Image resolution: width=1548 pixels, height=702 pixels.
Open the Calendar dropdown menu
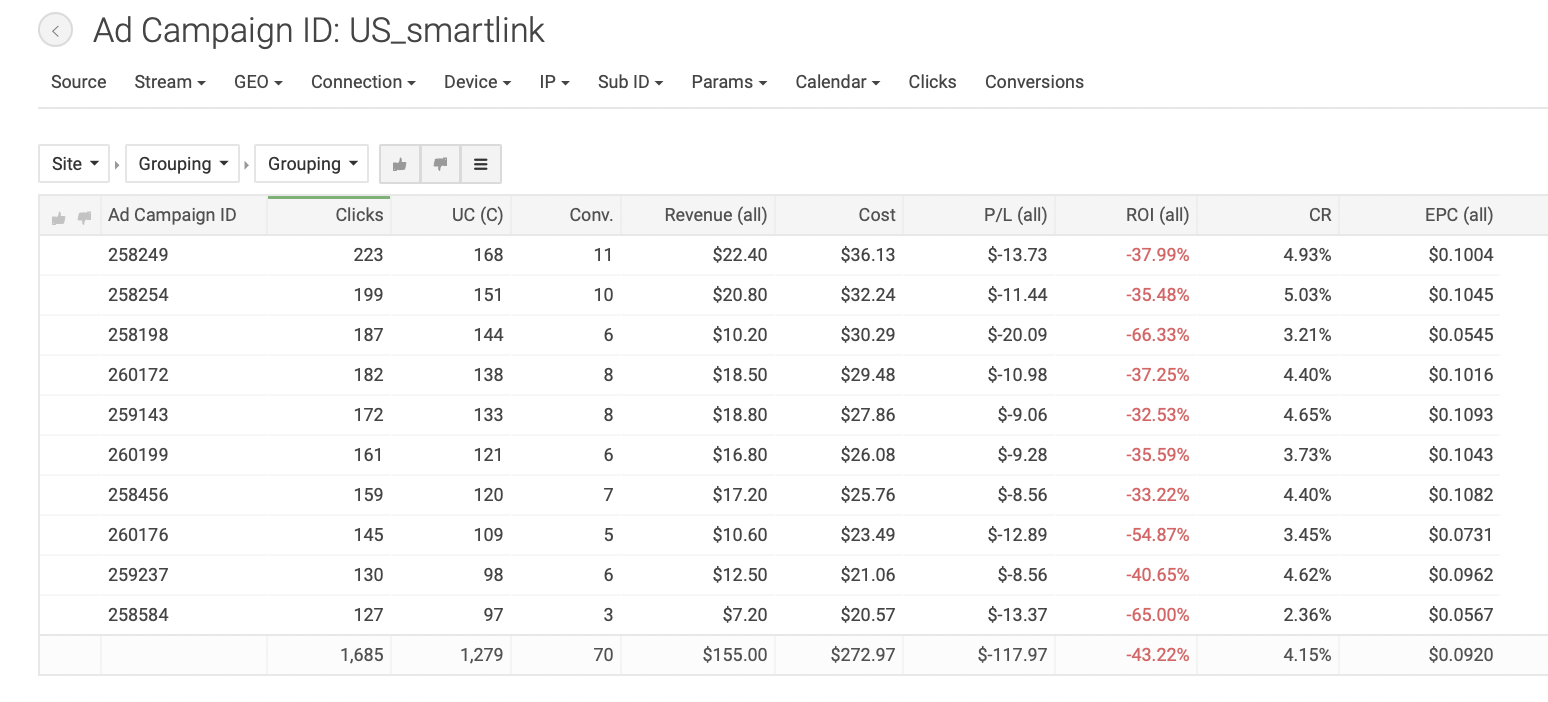coord(837,82)
